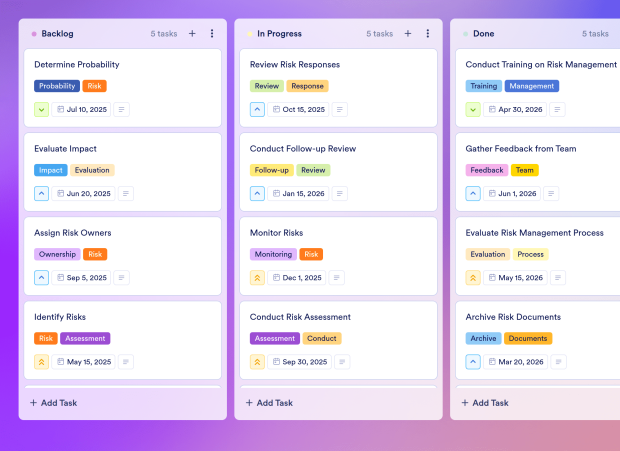Pick due date Jul 10, 2025
Image resolution: width=620 pixels, height=451 pixels.
point(81,109)
